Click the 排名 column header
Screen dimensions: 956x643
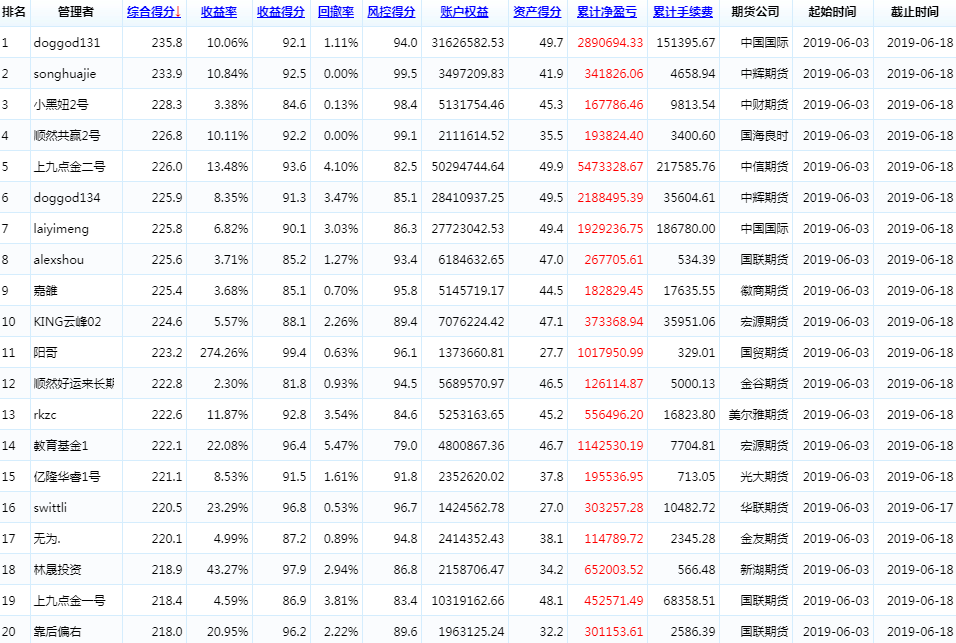tap(13, 12)
